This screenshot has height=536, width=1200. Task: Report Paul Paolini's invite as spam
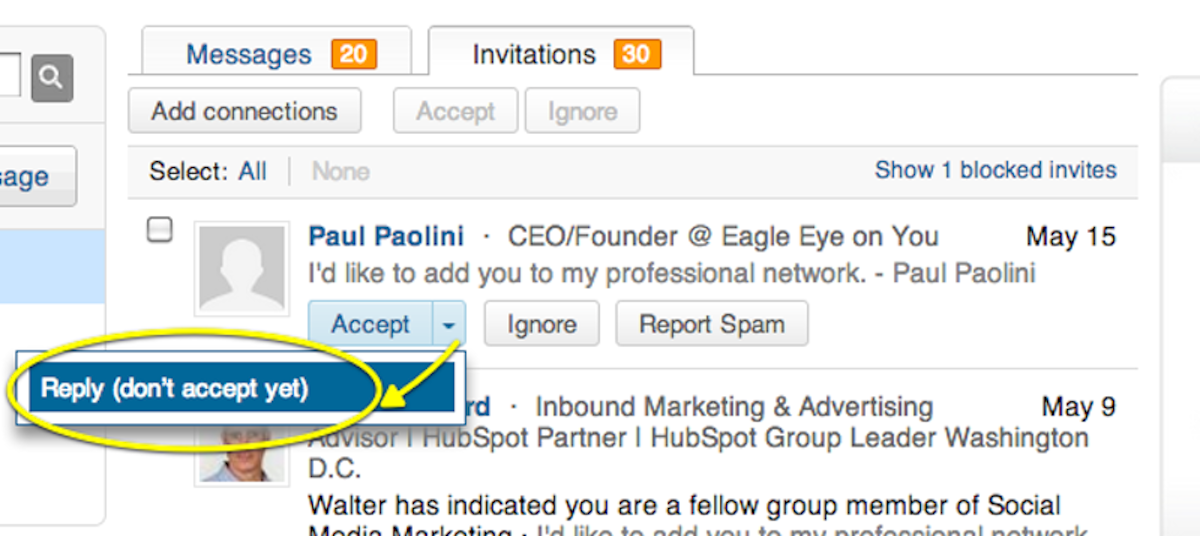pyautogui.click(x=712, y=325)
